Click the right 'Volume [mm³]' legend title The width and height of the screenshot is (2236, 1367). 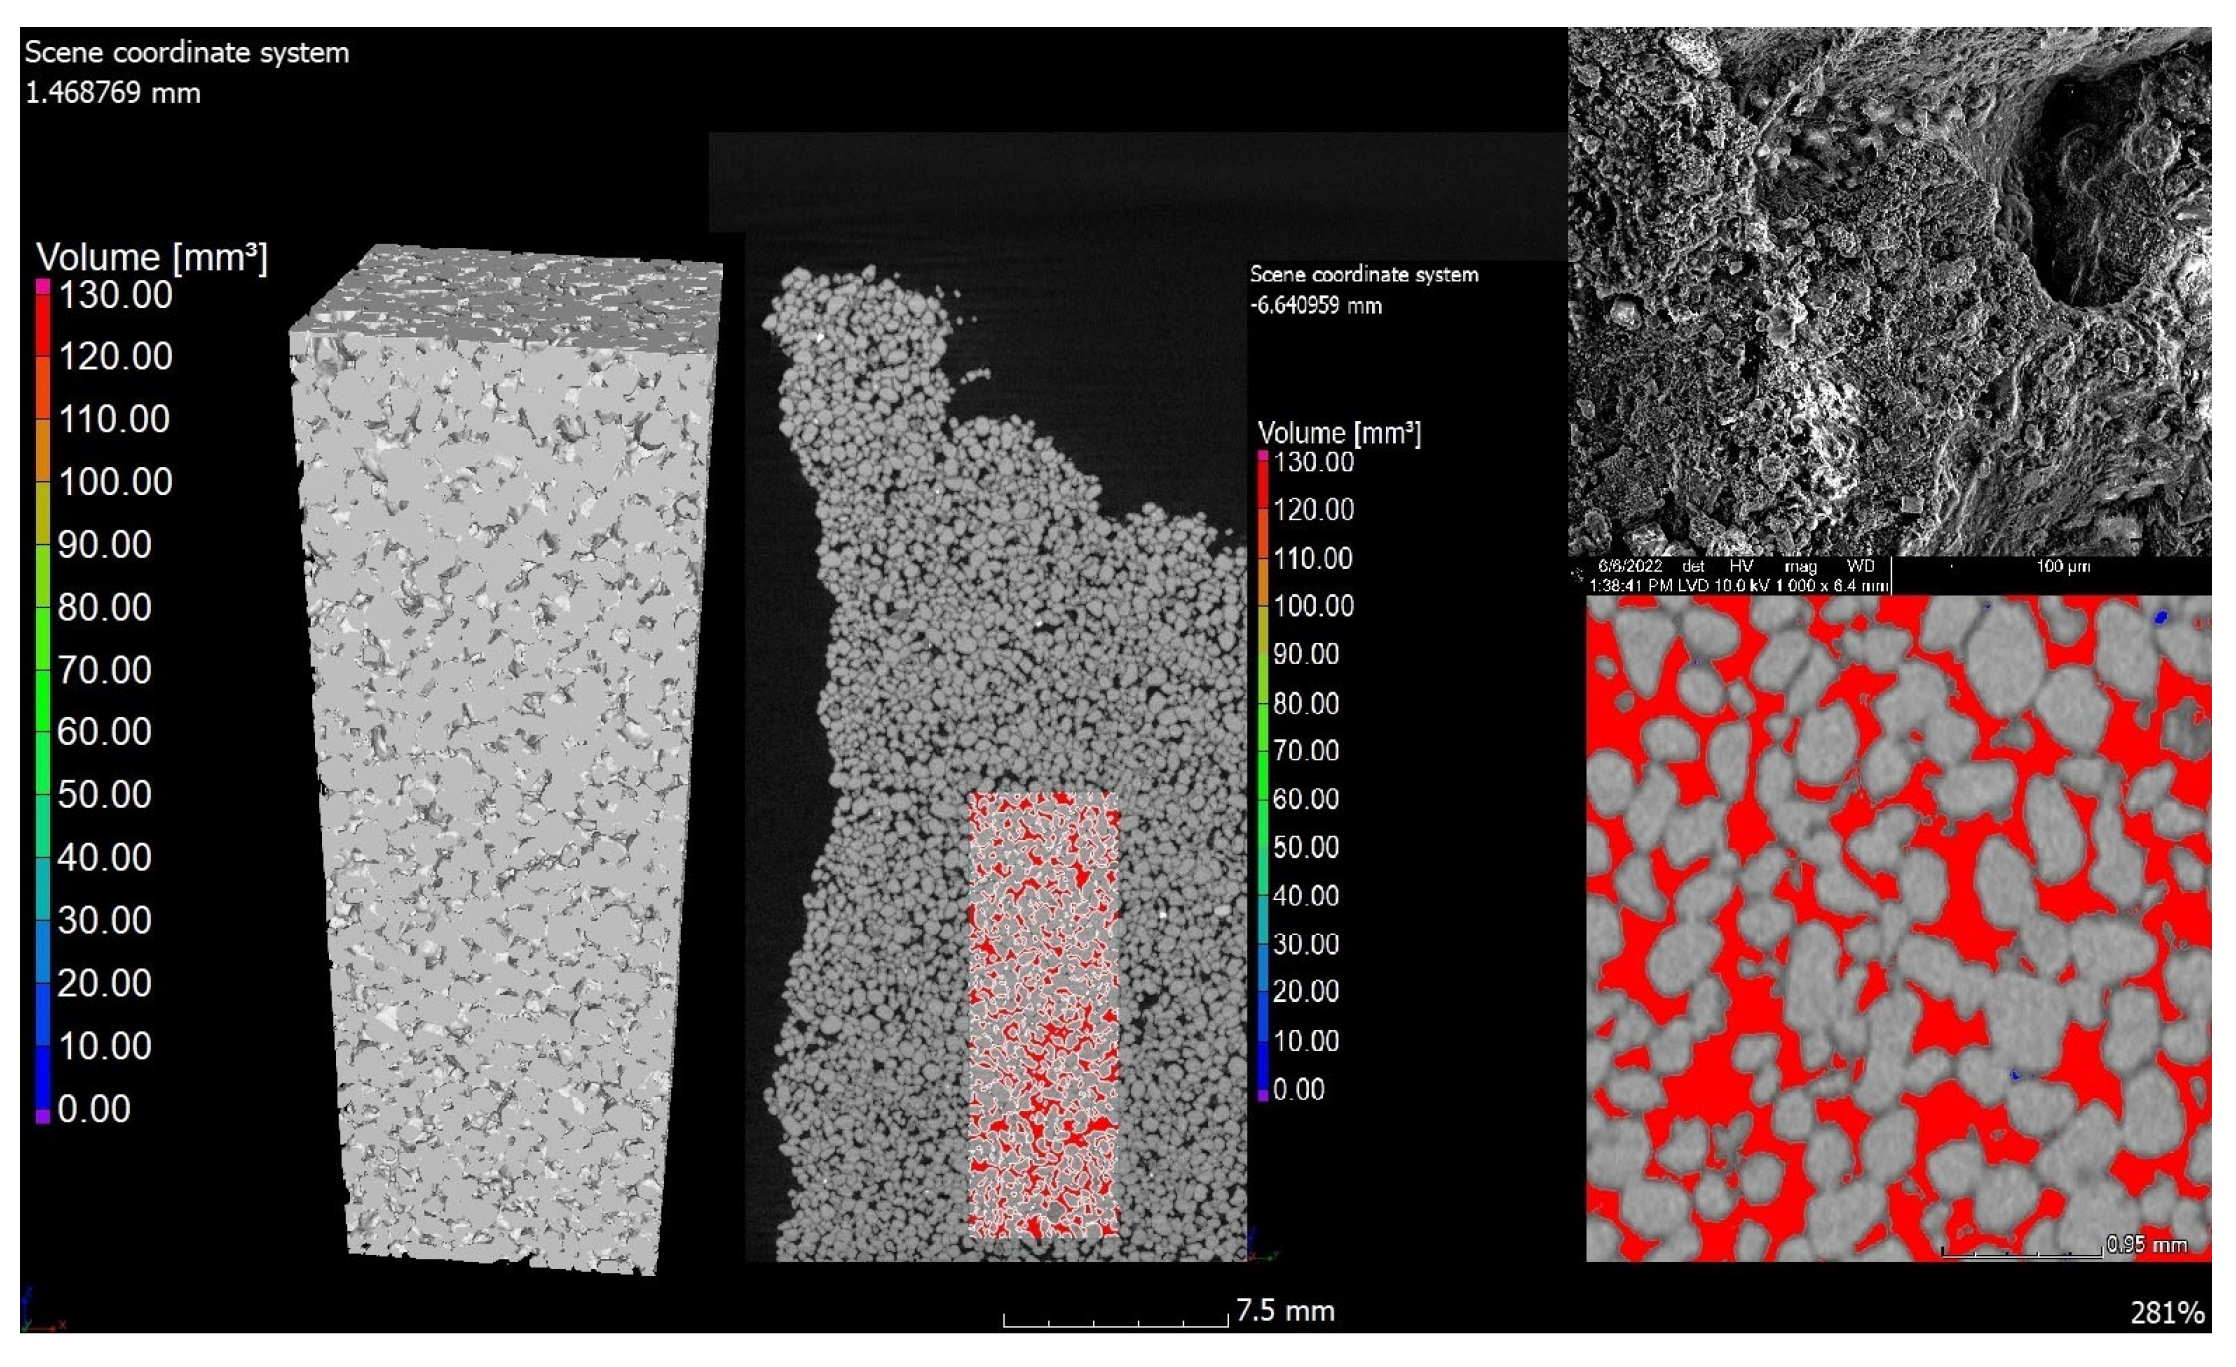[x=1338, y=434]
